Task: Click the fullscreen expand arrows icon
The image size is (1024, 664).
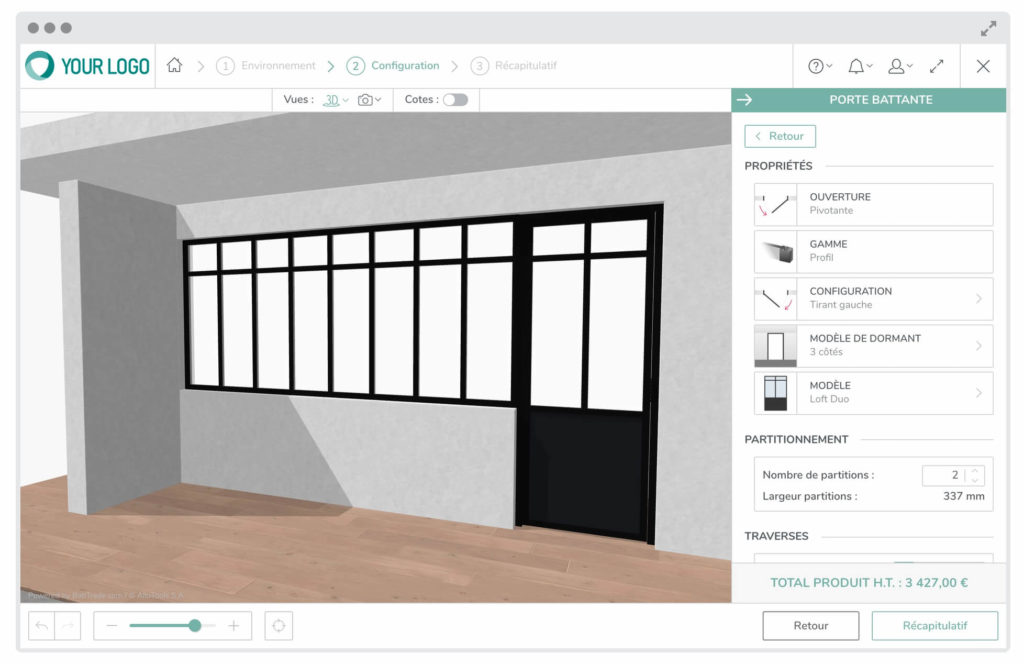Action: tap(937, 66)
